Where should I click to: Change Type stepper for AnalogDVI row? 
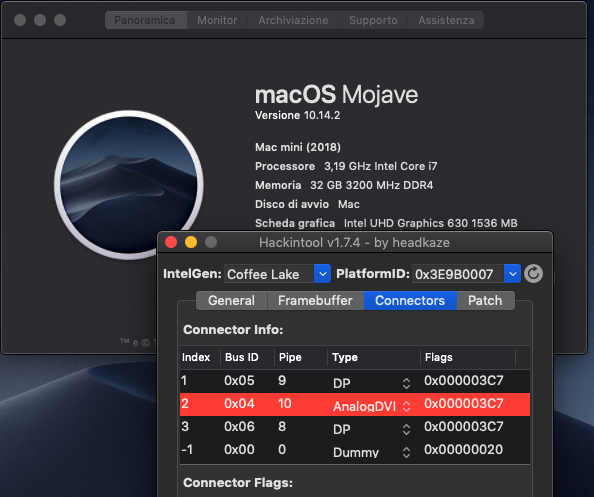point(406,406)
